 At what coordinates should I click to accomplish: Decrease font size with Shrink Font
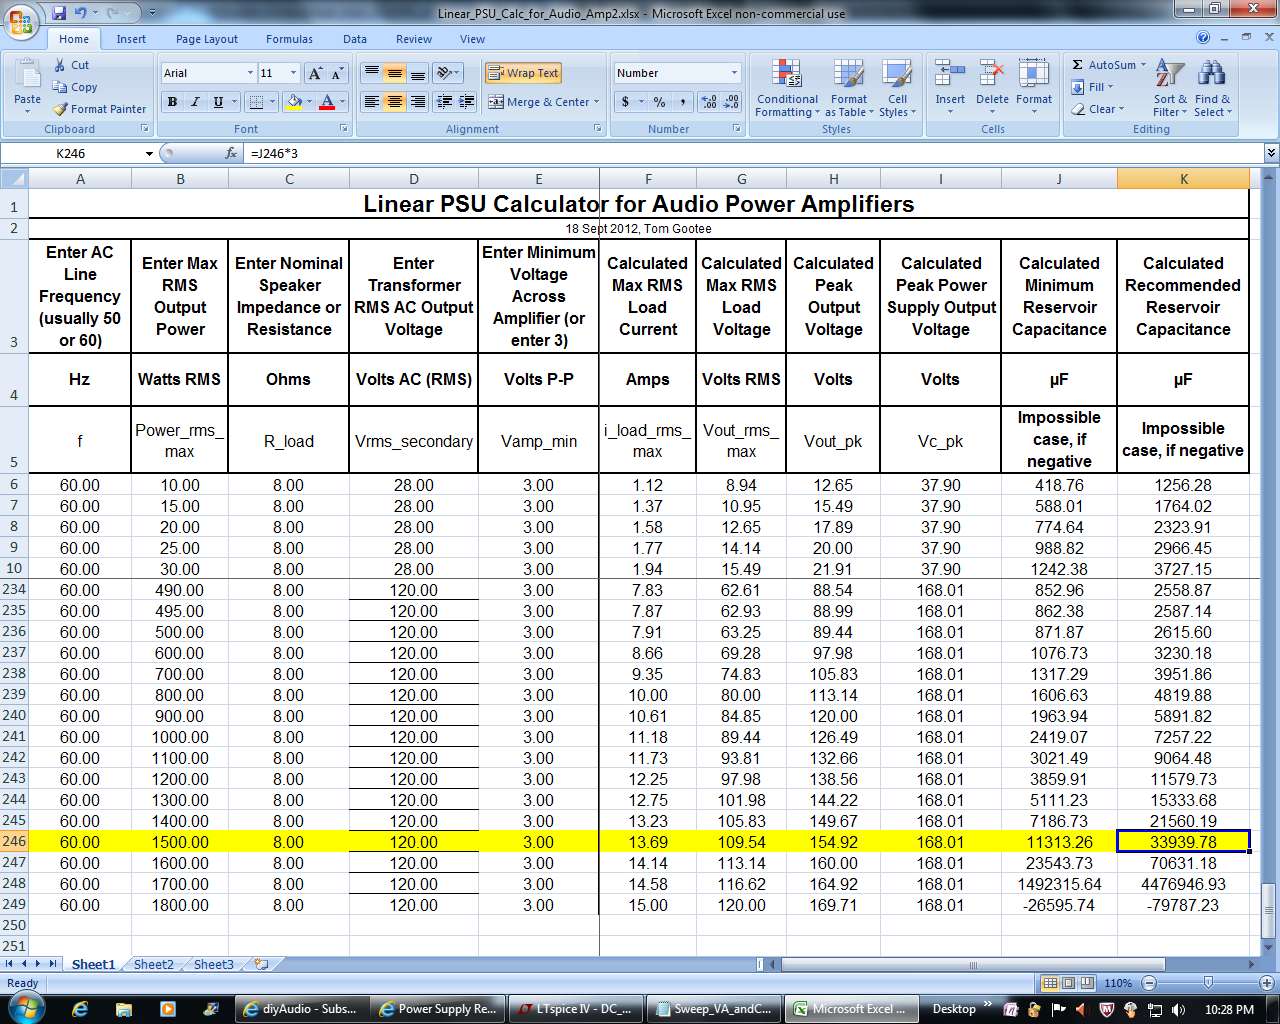(337, 73)
